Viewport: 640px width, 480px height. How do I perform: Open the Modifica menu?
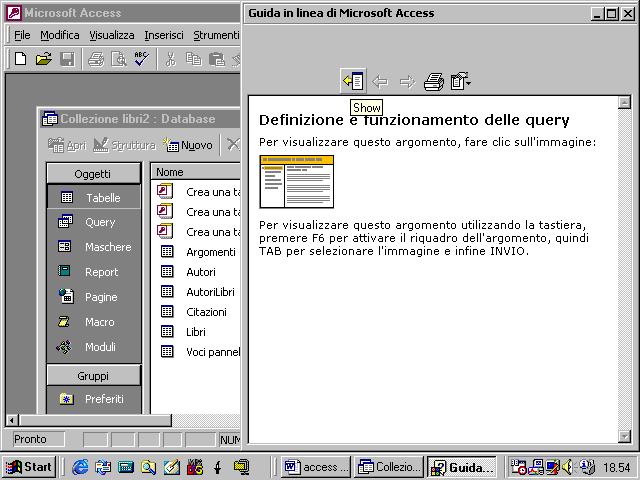click(60, 36)
